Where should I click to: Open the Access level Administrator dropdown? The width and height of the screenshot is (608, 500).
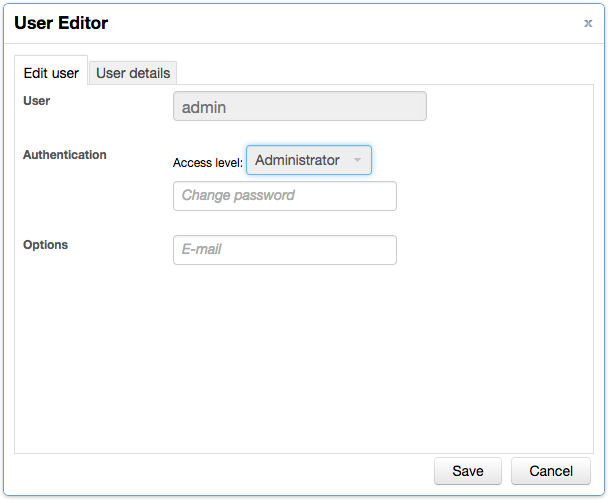(x=298, y=160)
